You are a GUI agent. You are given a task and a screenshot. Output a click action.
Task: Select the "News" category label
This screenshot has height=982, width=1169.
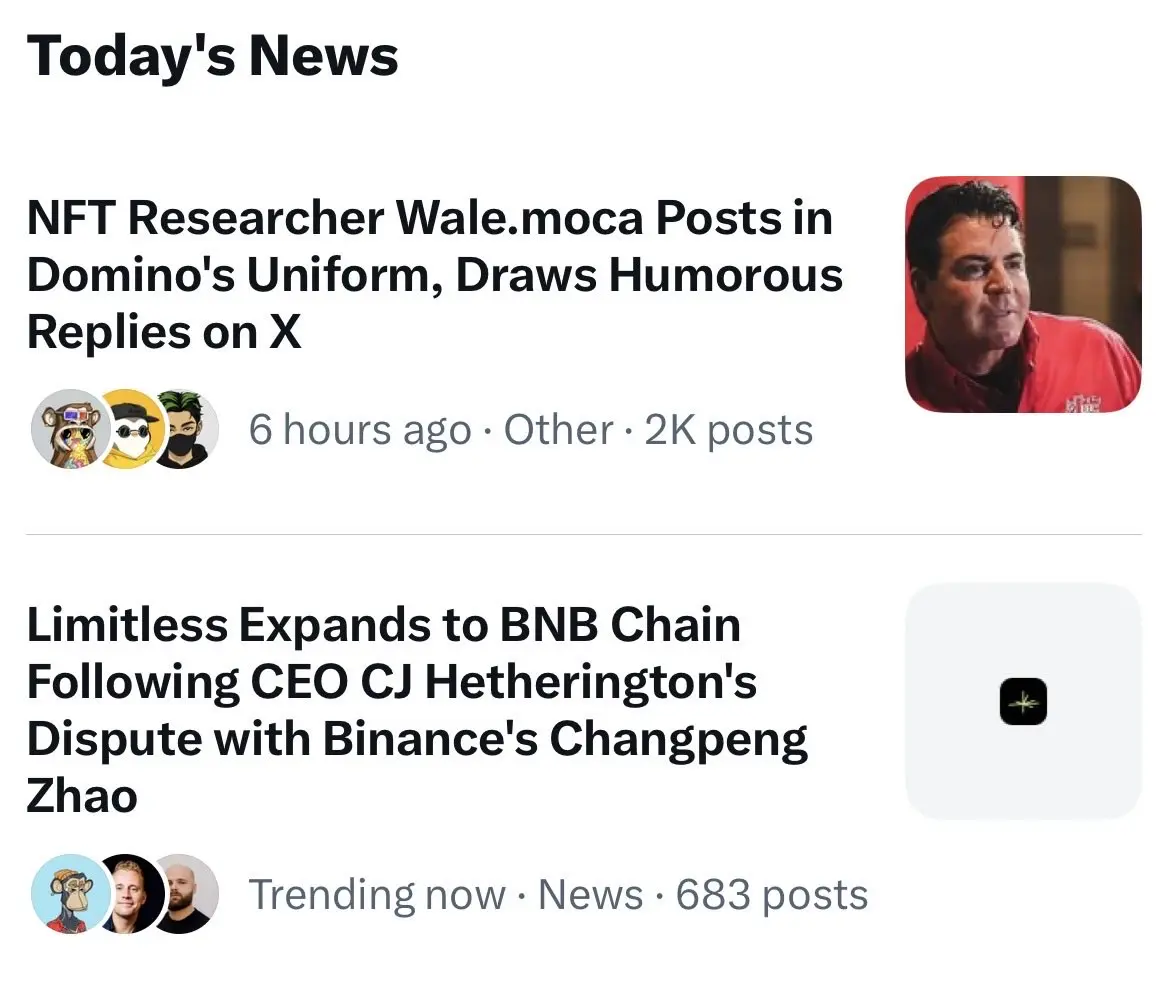[590, 894]
